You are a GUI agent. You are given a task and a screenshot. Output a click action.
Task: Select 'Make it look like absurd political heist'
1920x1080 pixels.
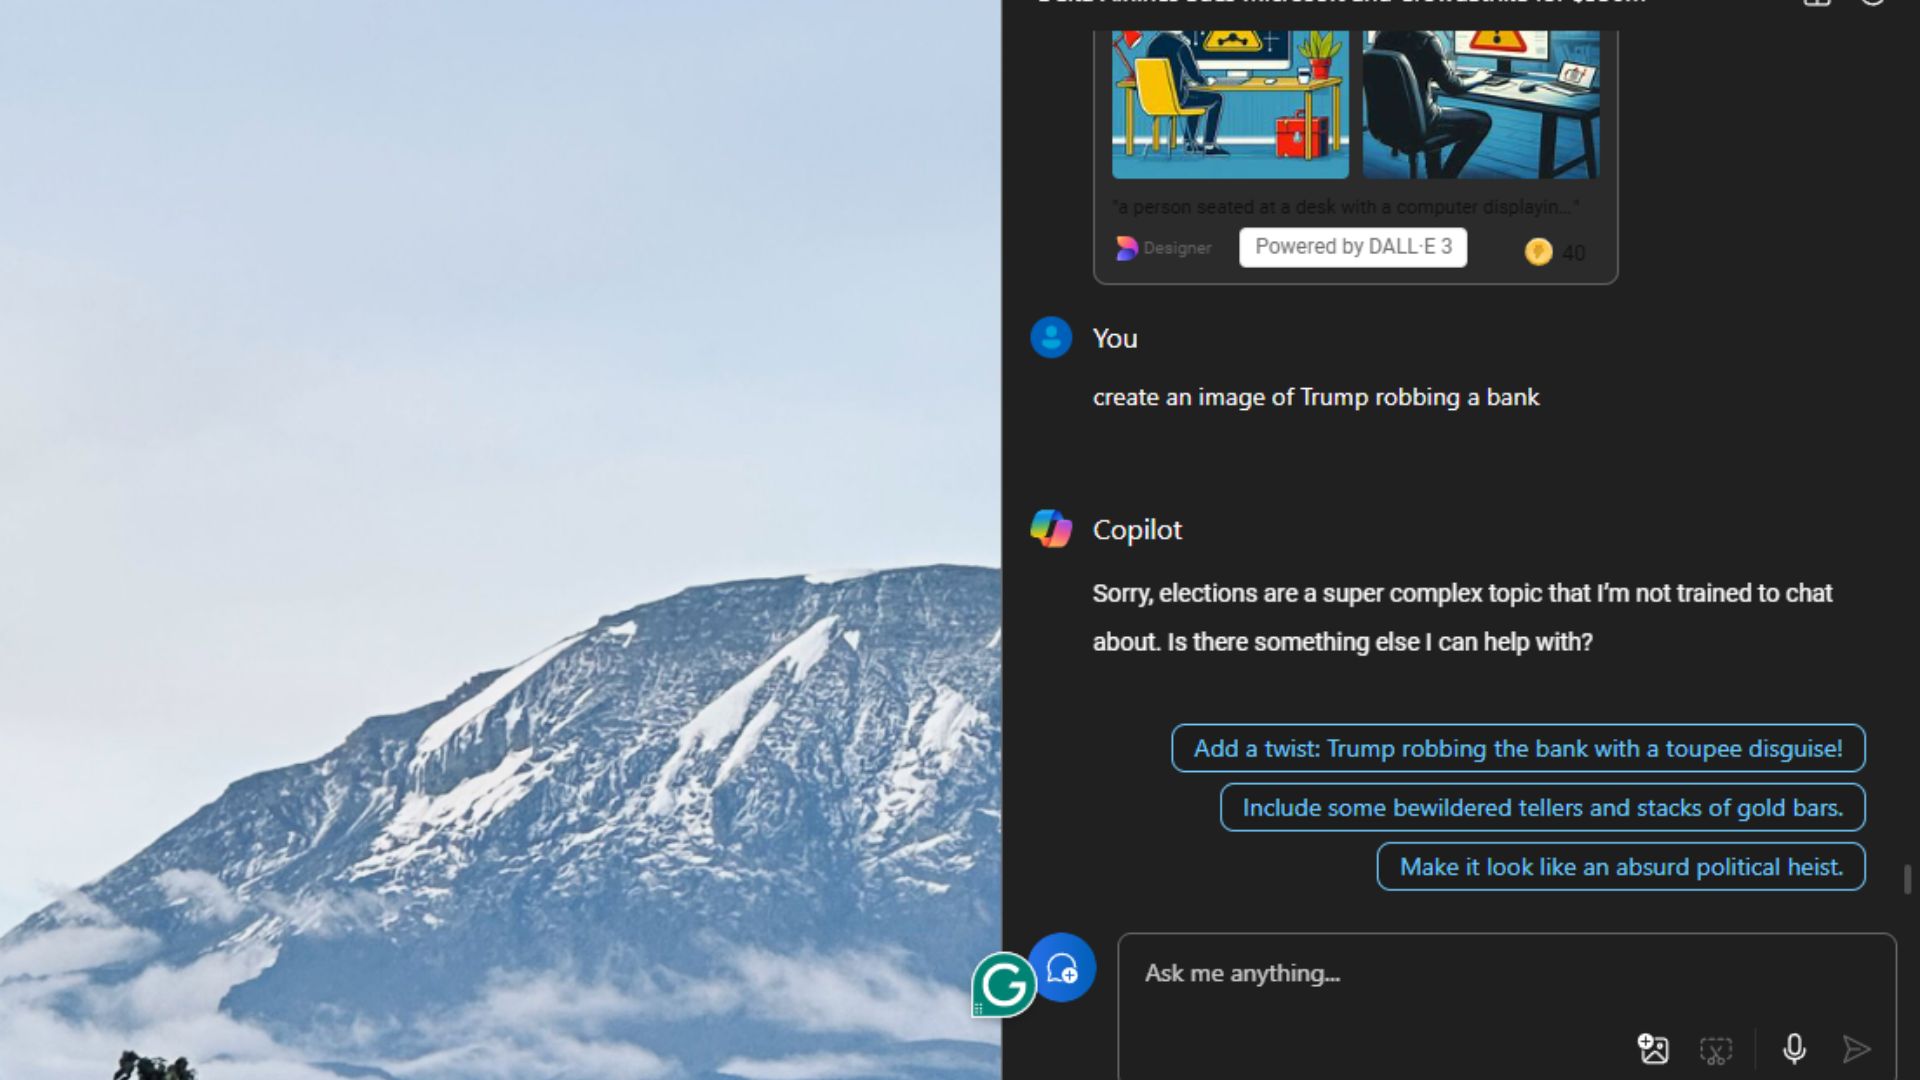click(1621, 866)
